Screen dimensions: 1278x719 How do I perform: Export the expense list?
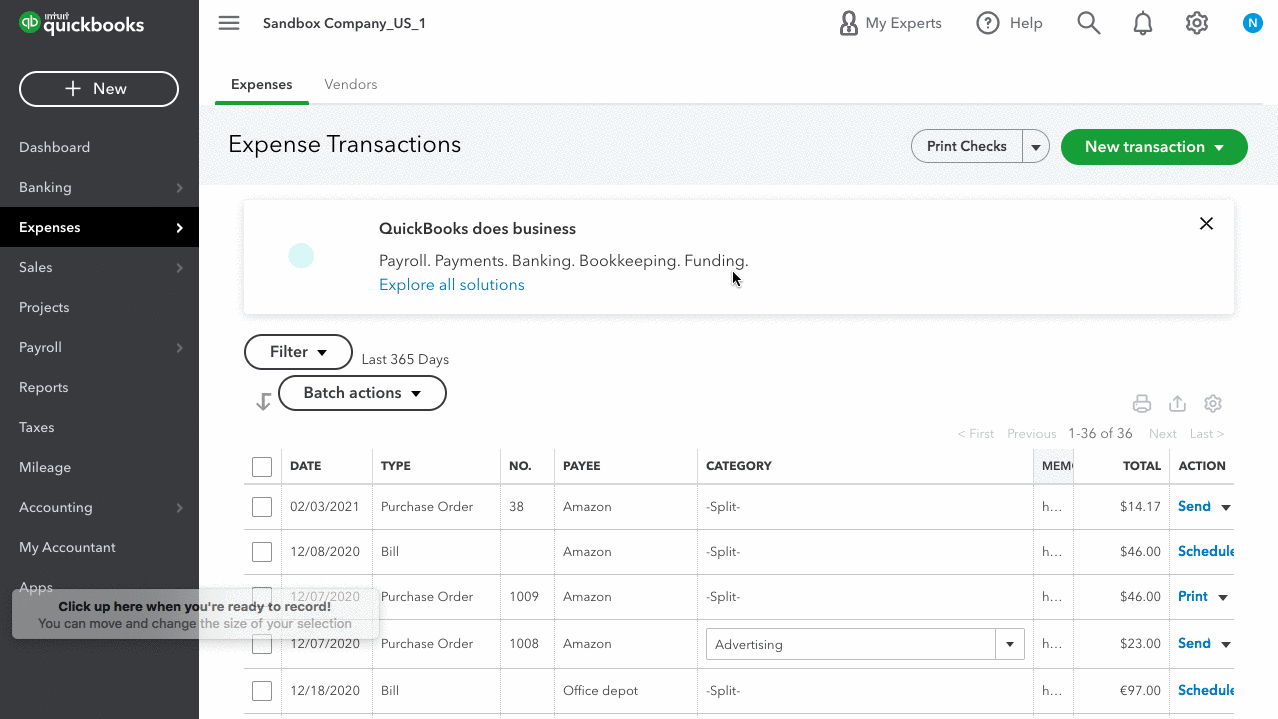[x=1177, y=404]
